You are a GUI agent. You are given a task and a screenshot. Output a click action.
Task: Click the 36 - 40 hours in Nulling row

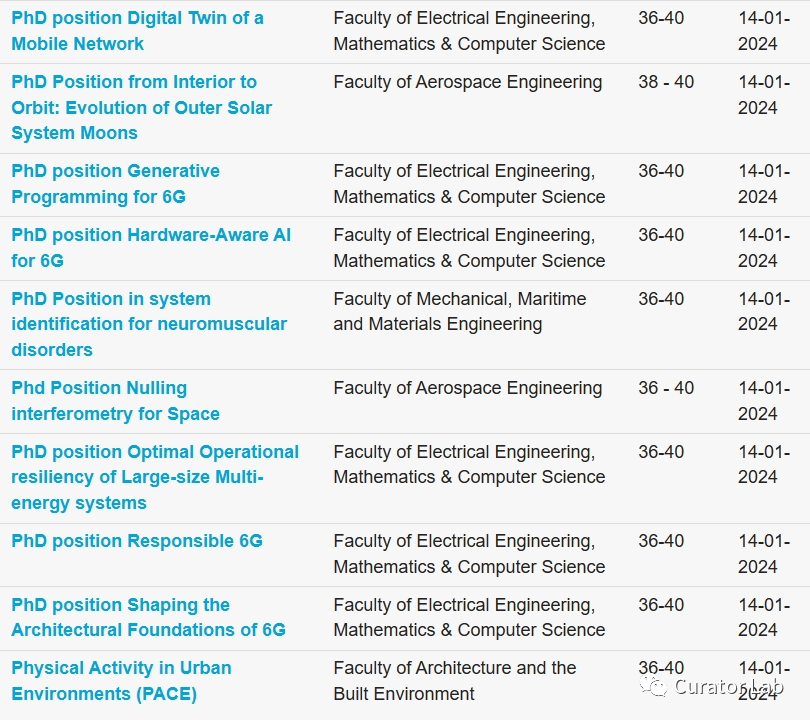666,388
